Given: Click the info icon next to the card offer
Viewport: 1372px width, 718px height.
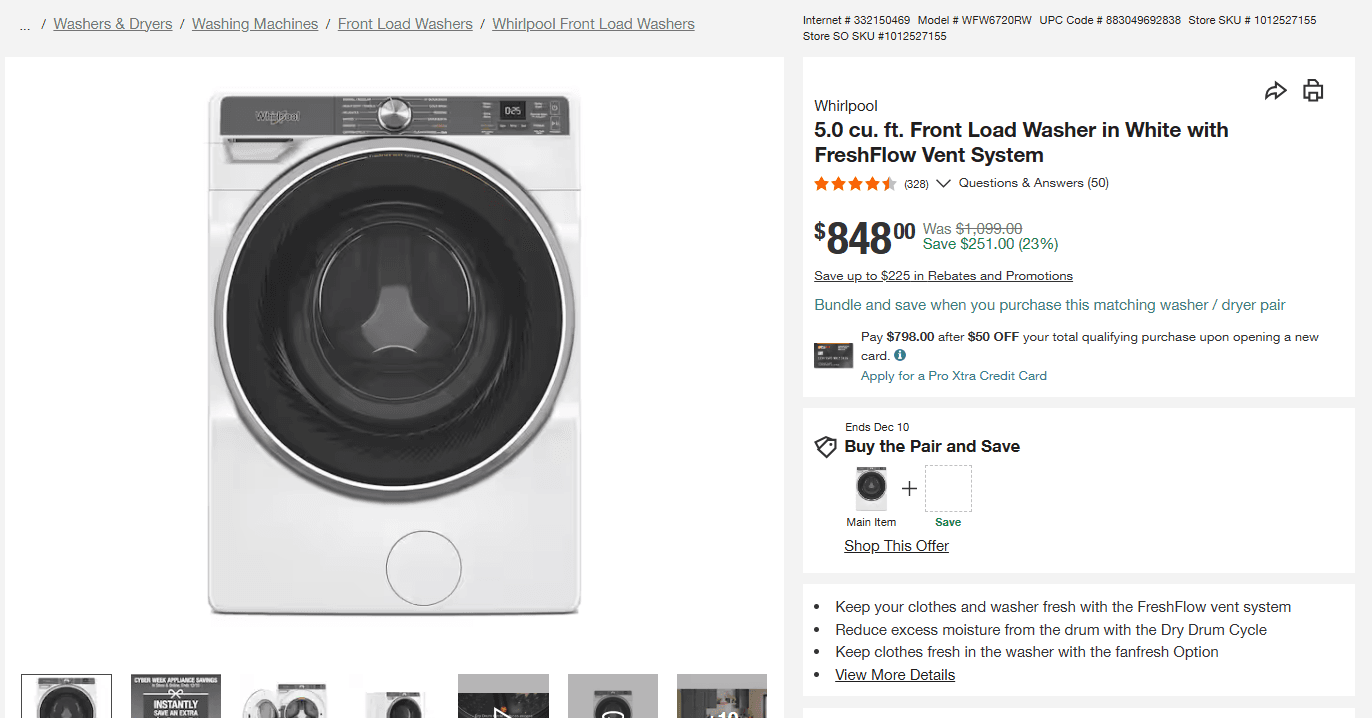Looking at the screenshot, I should click(899, 355).
